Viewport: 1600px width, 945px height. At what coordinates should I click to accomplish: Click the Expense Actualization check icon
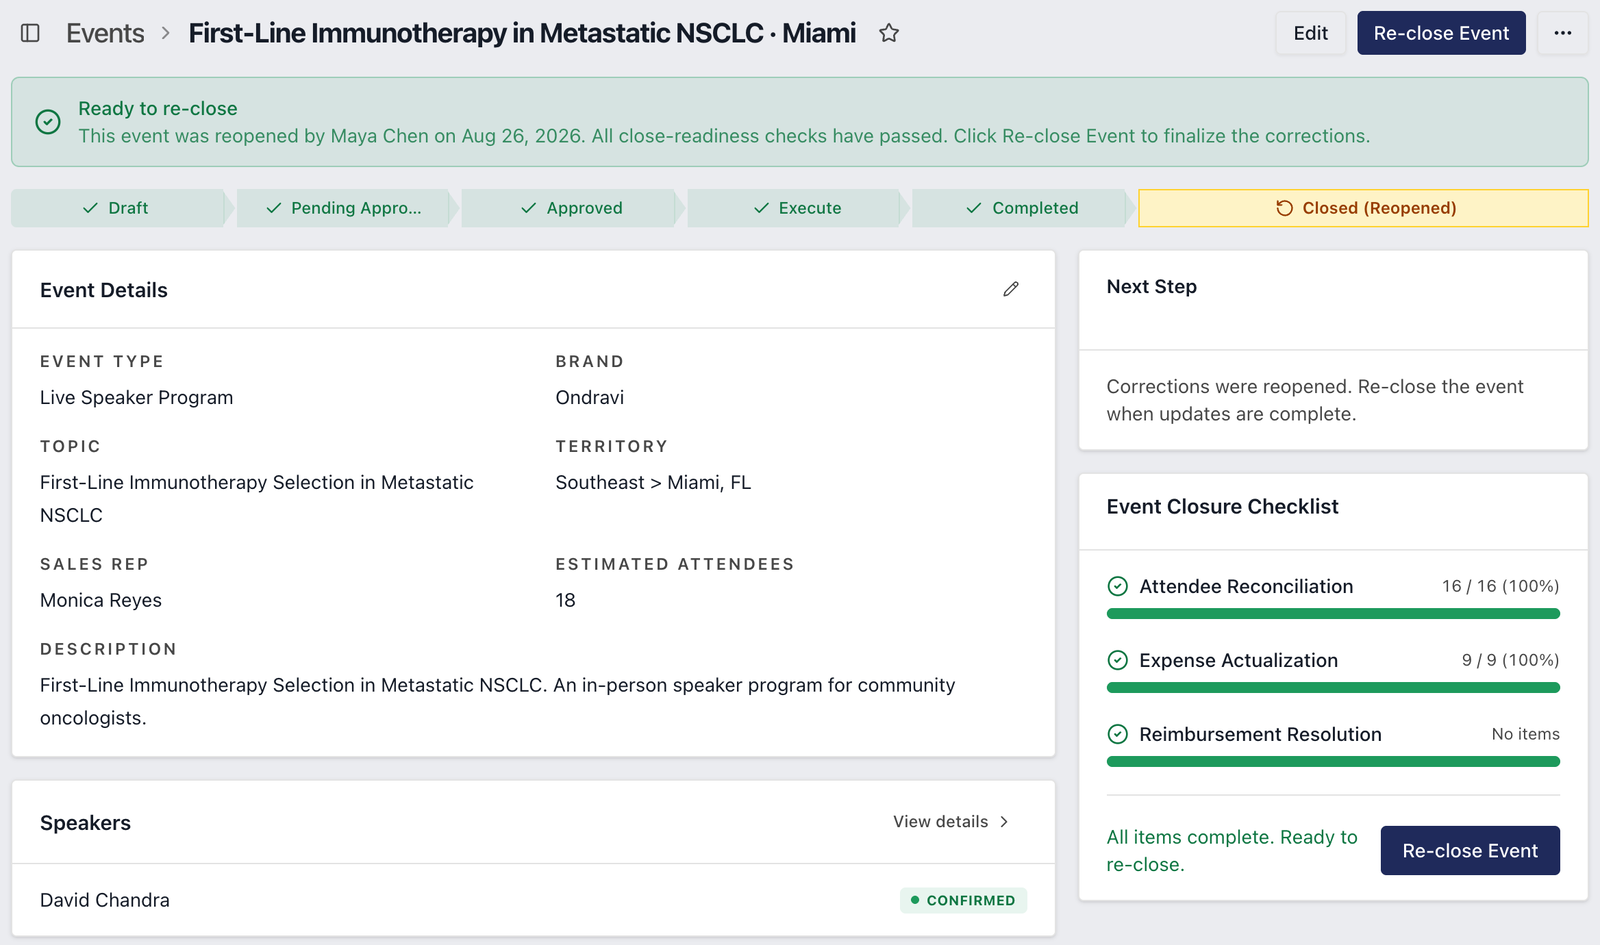[1118, 660]
